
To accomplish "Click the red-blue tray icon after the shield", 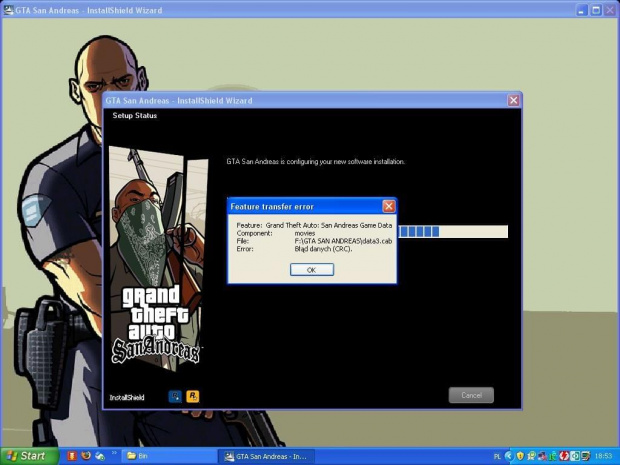I will pos(542,456).
